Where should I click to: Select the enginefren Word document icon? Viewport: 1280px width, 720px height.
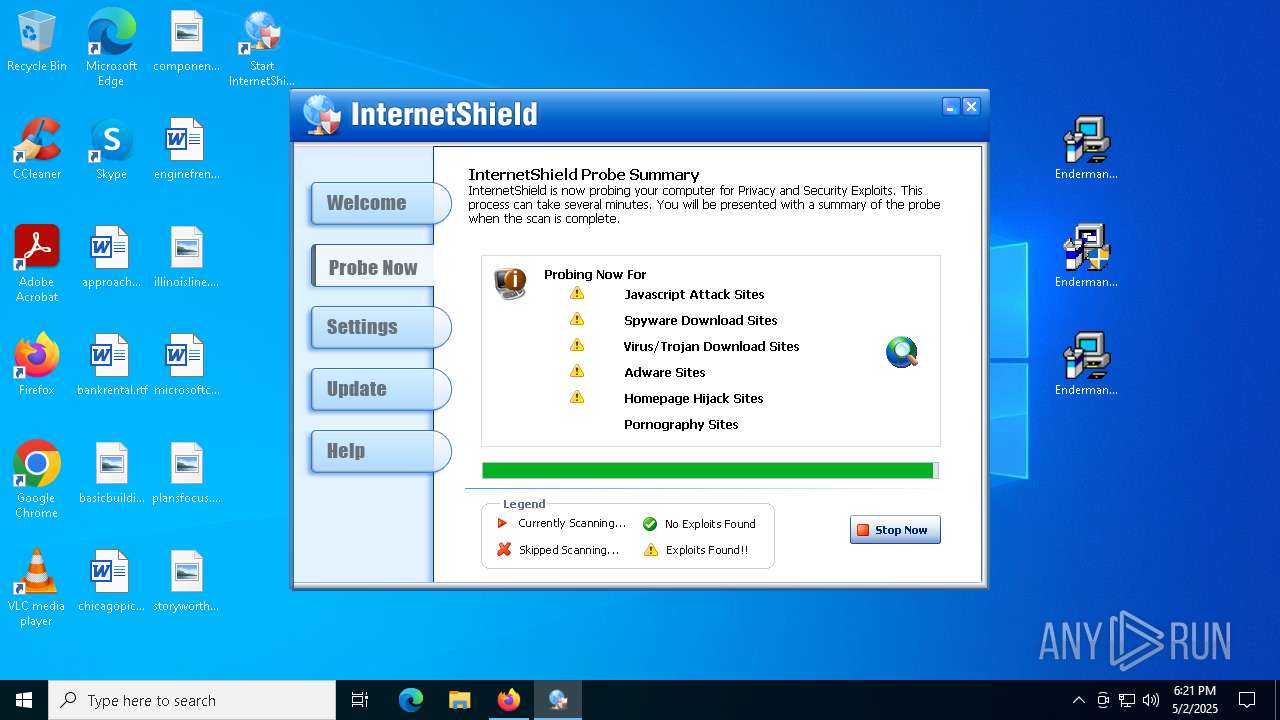(186, 149)
